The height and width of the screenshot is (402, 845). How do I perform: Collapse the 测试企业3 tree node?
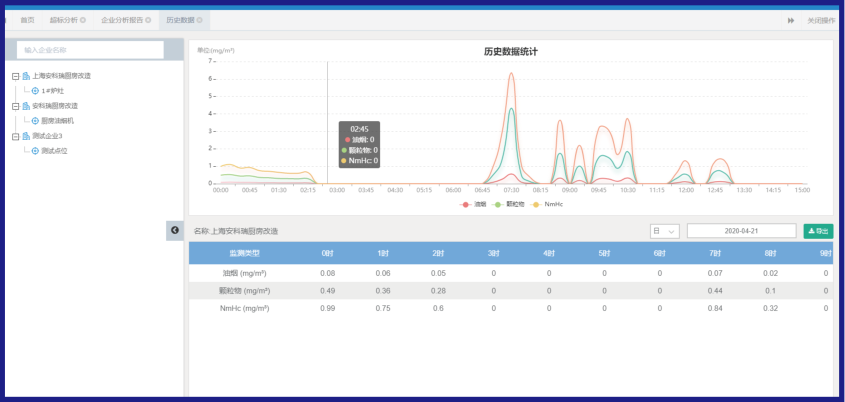point(14,136)
